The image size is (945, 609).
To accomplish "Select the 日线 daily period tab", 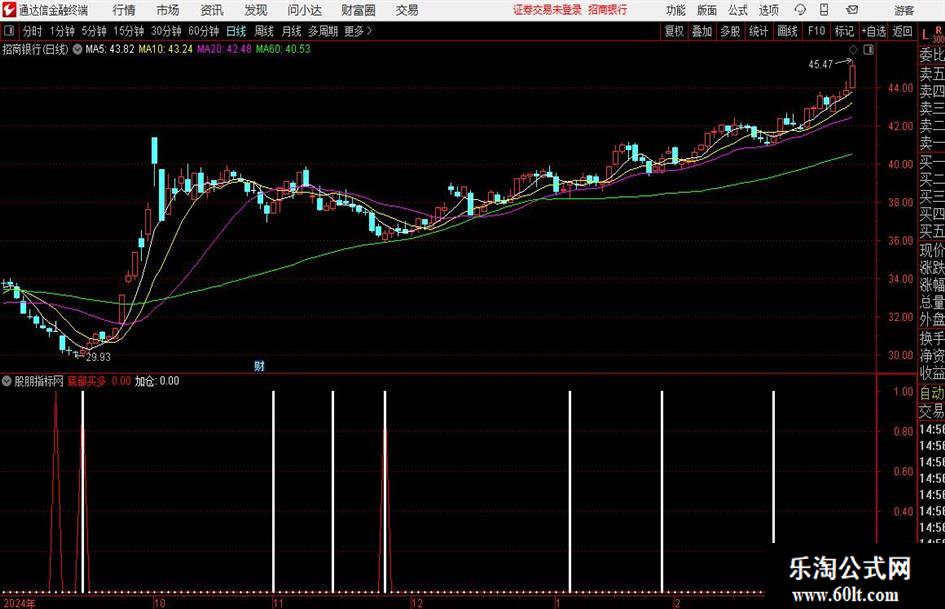I will (236, 31).
